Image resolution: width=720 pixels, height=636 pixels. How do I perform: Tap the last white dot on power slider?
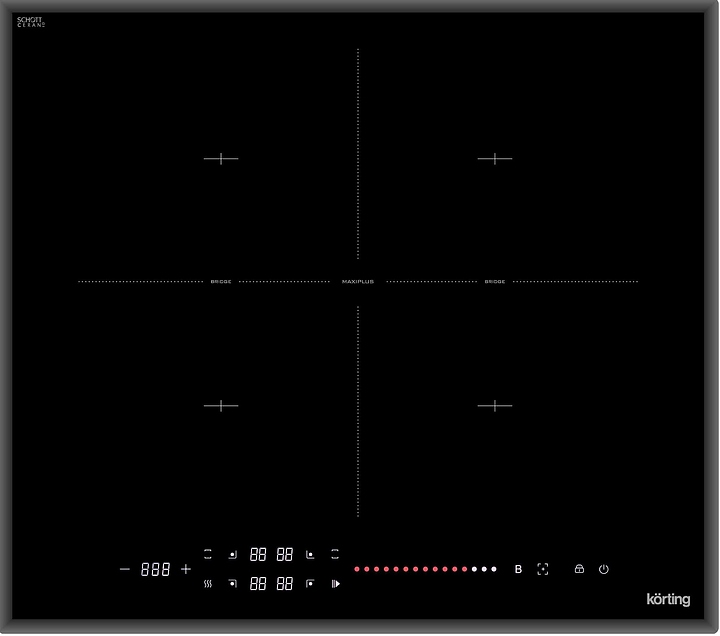pyautogui.click(x=494, y=569)
